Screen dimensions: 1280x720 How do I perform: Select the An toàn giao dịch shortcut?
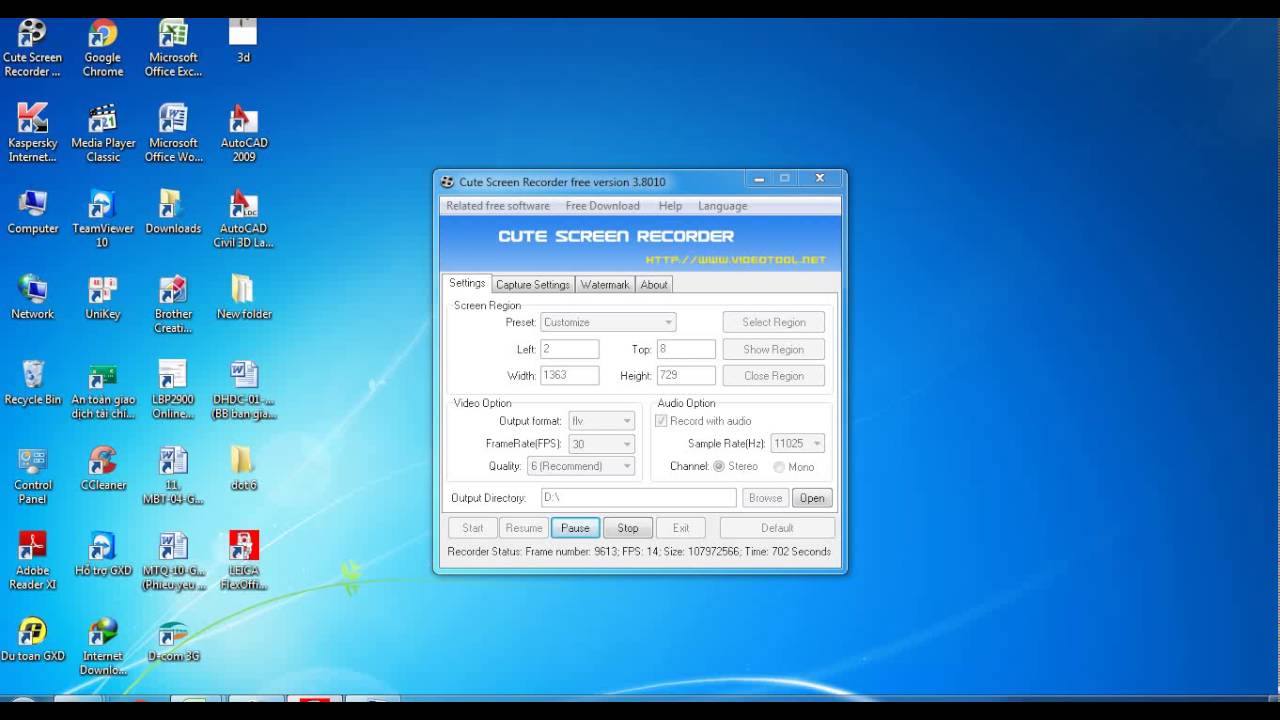pyautogui.click(x=103, y=390)
